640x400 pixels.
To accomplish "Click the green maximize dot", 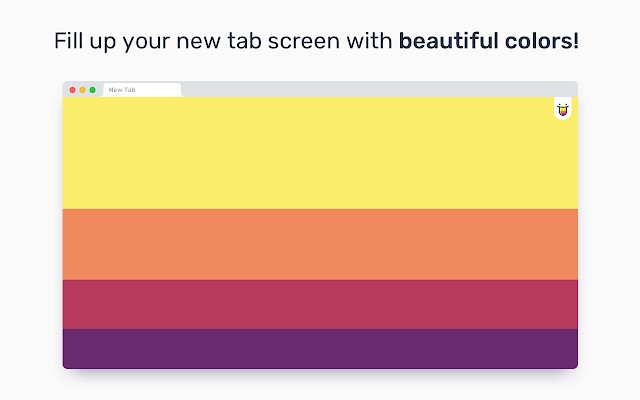I will pos(93,90).
